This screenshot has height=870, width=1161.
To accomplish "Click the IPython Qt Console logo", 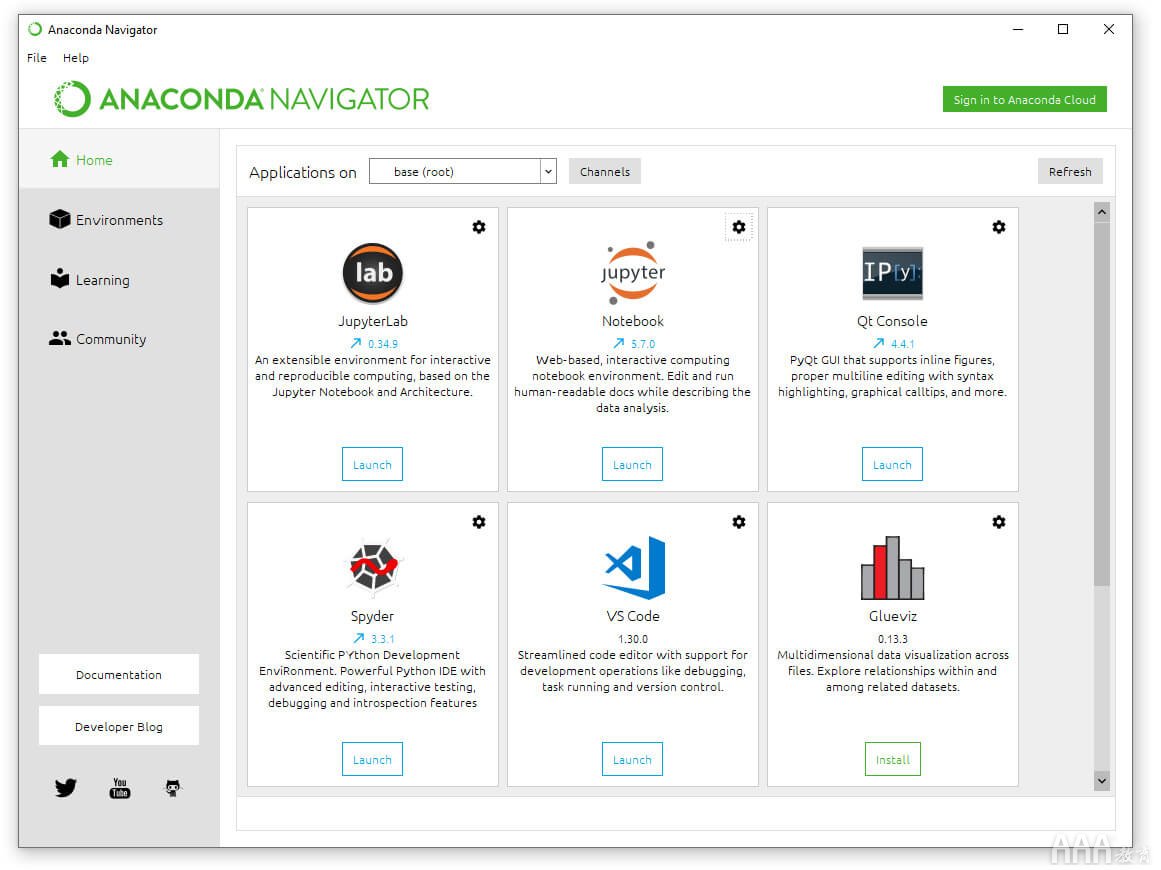I will pyautogui.click(x=892, y=272).
